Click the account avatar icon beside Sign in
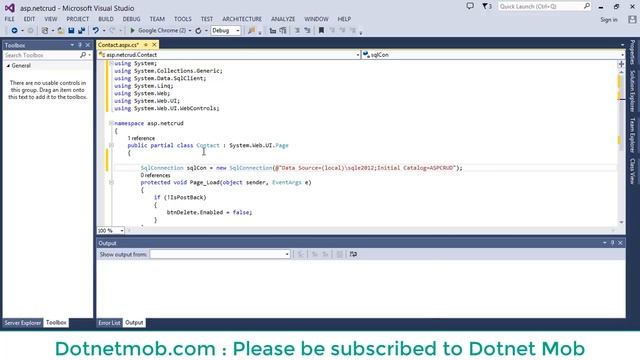 click(632, 19)
